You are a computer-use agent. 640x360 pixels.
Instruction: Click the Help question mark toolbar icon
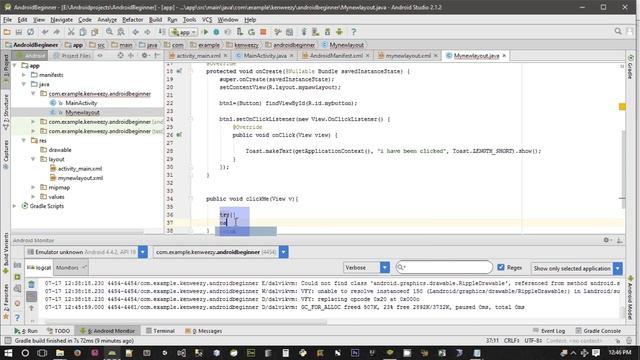[x=354, y=32]
